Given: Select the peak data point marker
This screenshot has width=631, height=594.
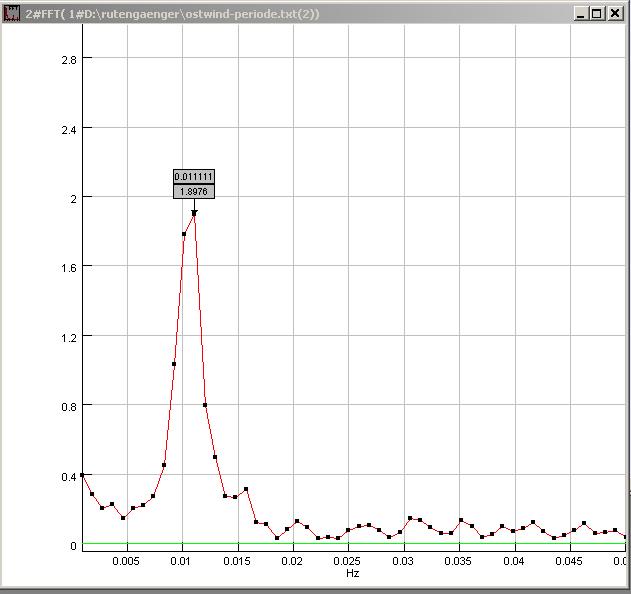Looking at the screenshot, I should point(194,213).
